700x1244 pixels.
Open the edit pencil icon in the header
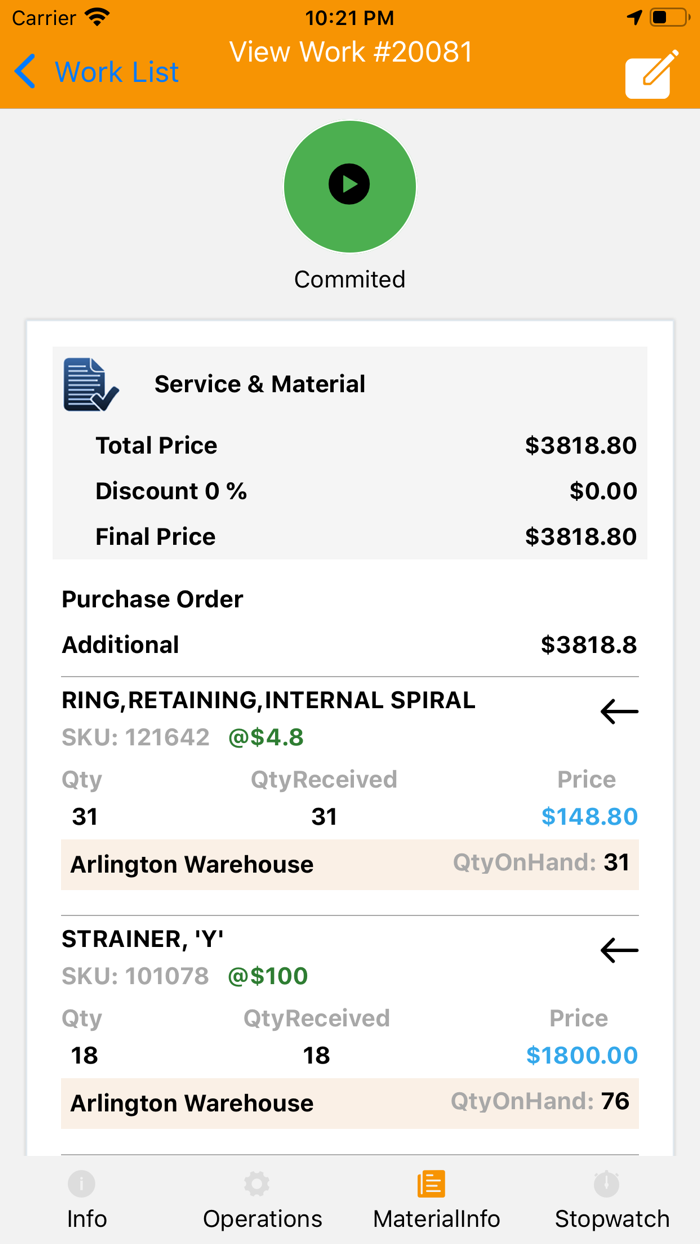click(650, 74)
